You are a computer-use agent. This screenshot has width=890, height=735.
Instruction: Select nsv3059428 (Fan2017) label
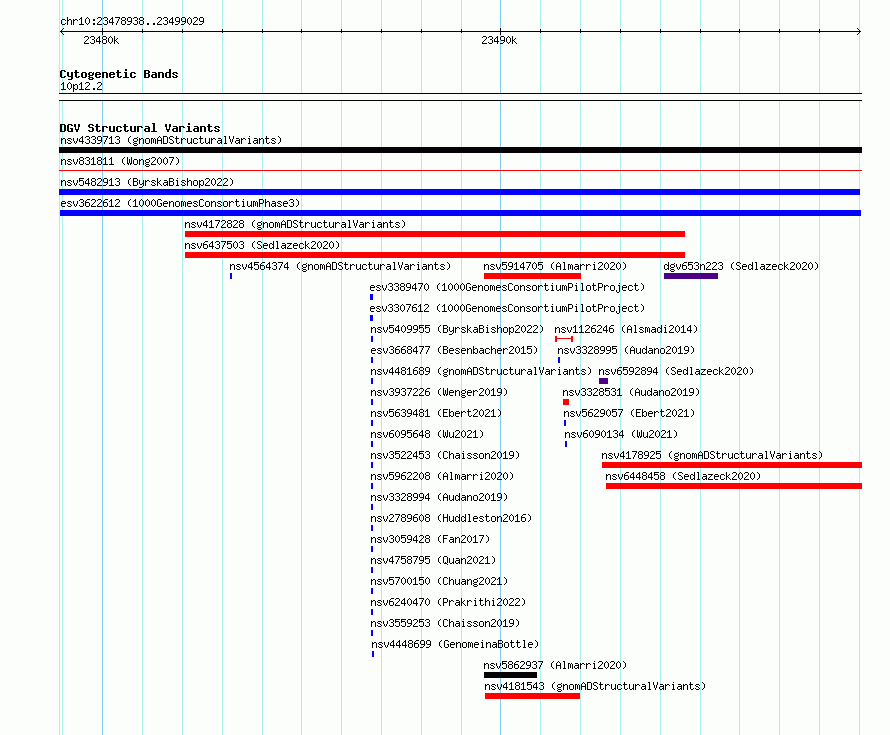pos(430,539)
